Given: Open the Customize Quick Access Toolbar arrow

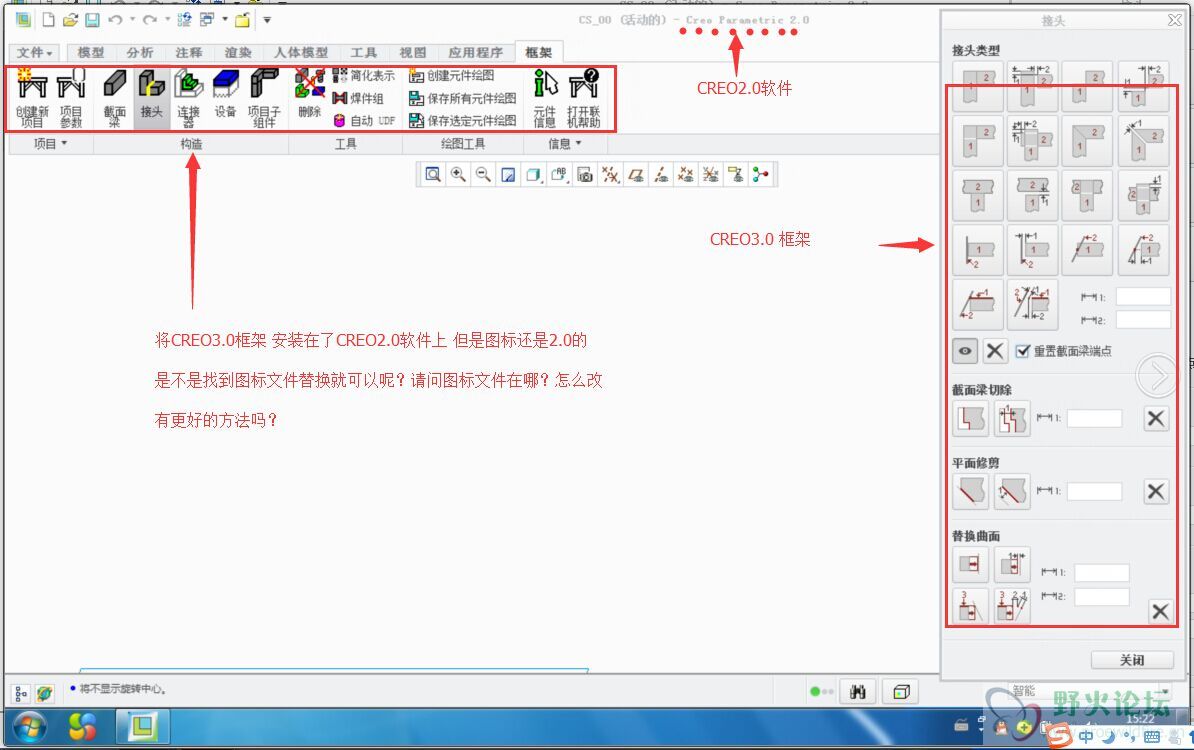Looking at the screenshot, I should coord(267,20).
